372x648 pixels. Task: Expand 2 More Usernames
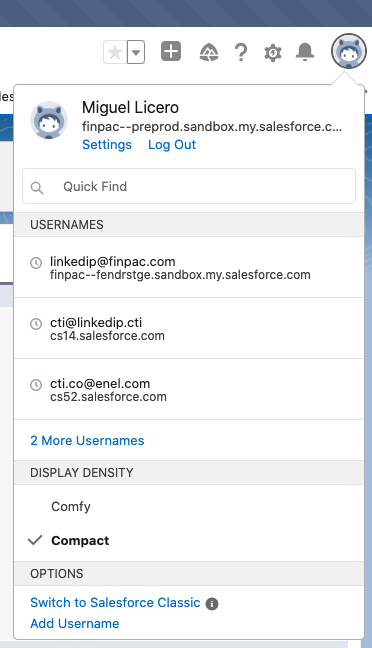(x=87, y=441)
